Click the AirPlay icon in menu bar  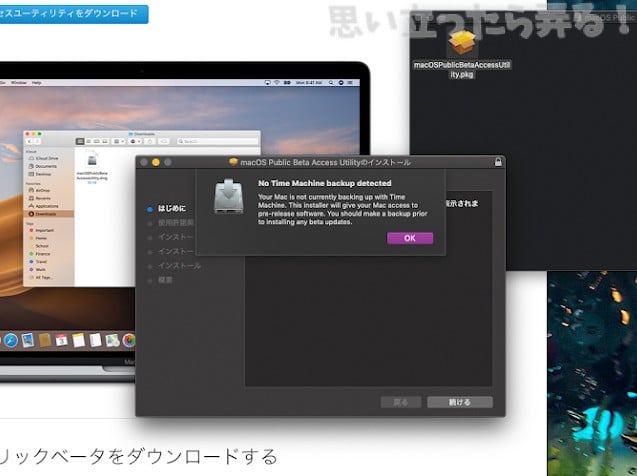coord(267,82)
